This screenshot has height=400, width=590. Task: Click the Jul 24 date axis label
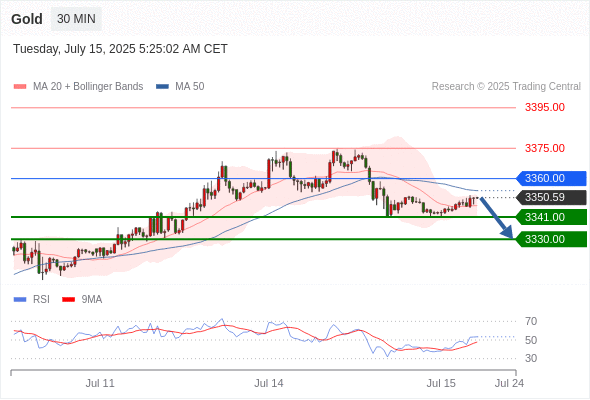(509, 383)
